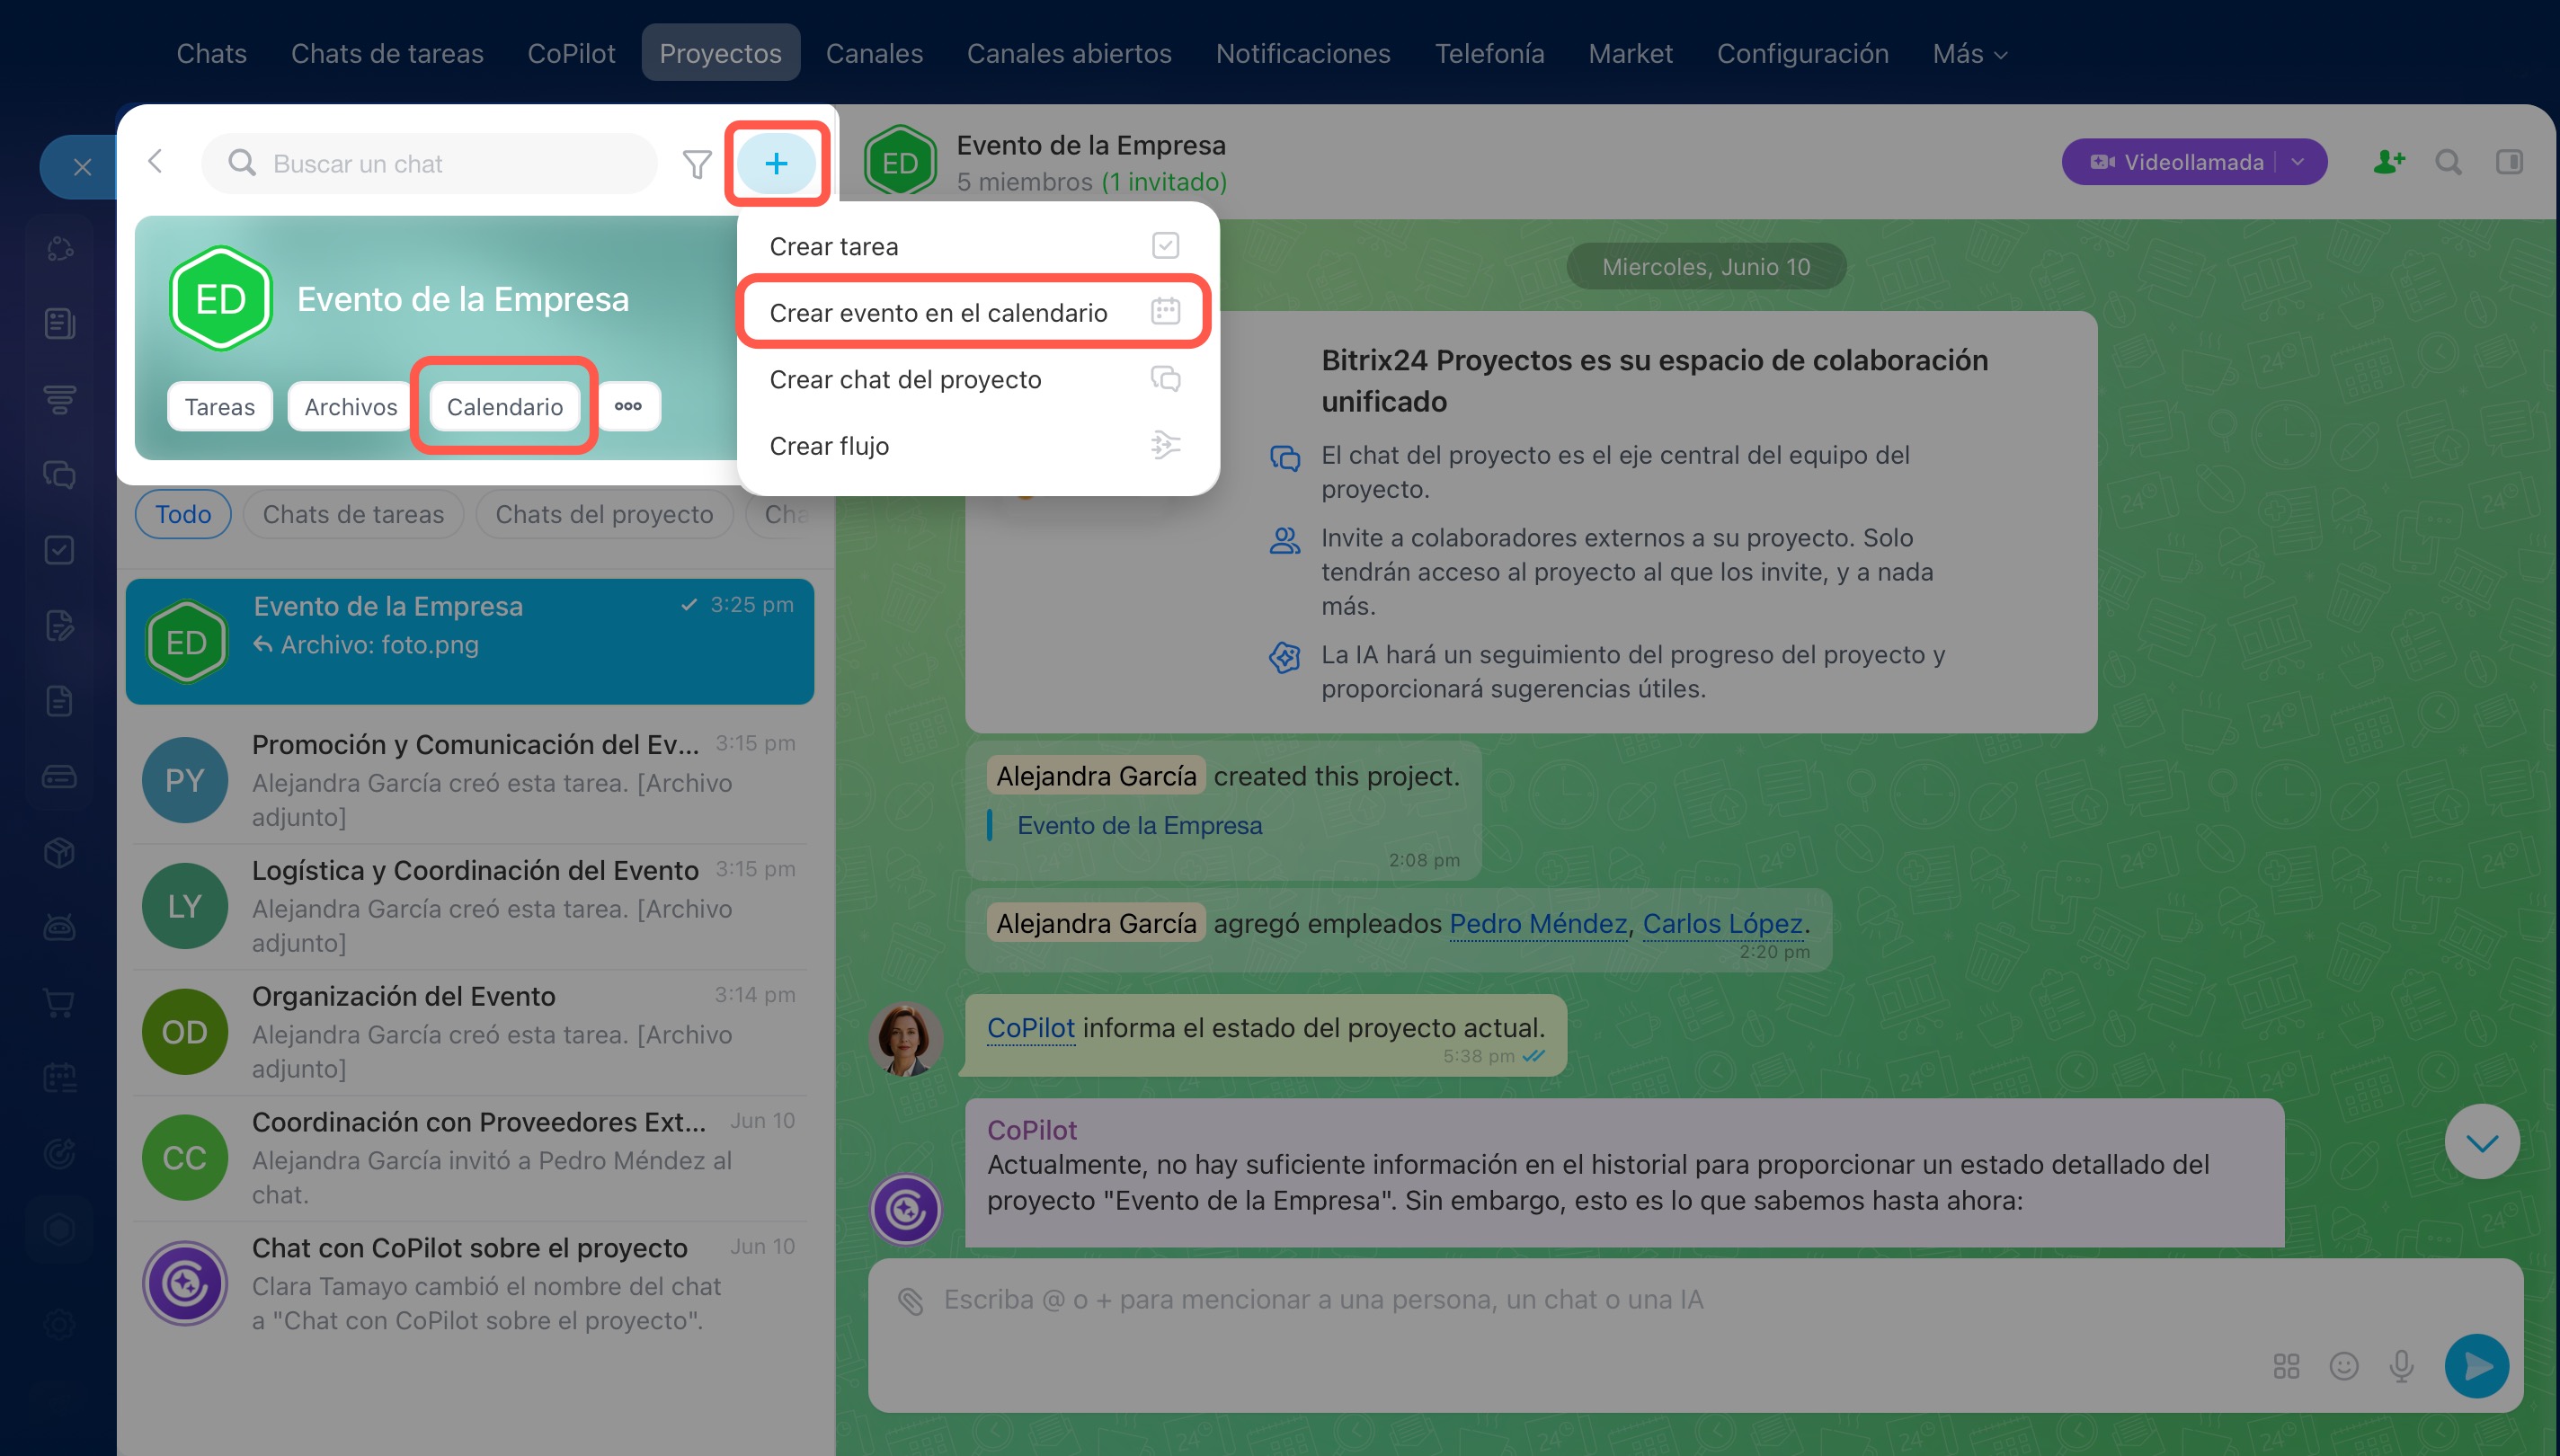Image resolution: width=2560 pixels, height=1456 pixels.
Task: Switch to the Telefonía tab
Action: (1489, 54)
